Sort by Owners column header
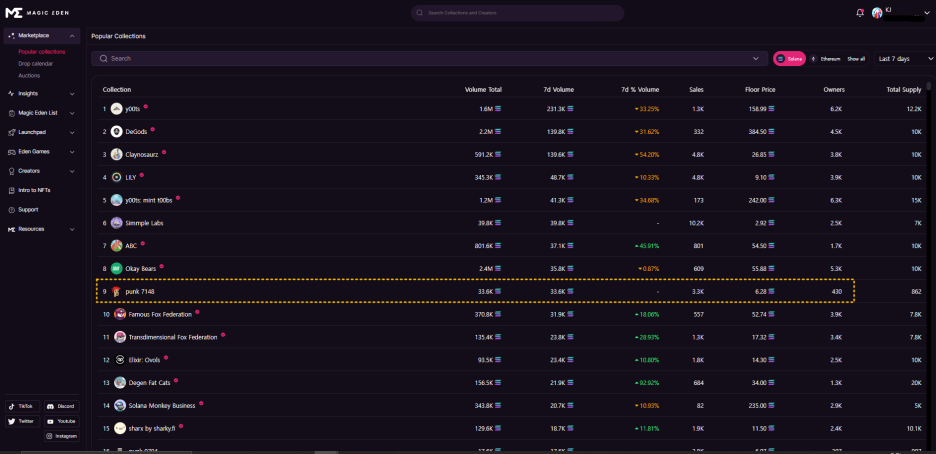The width and height of the screenshot is (936, 454). coord(834,89)
